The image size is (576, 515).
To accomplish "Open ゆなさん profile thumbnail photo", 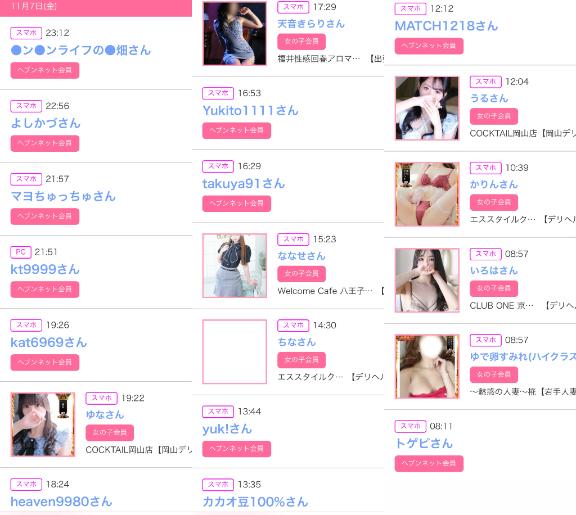I will click(x=43, y=424).
